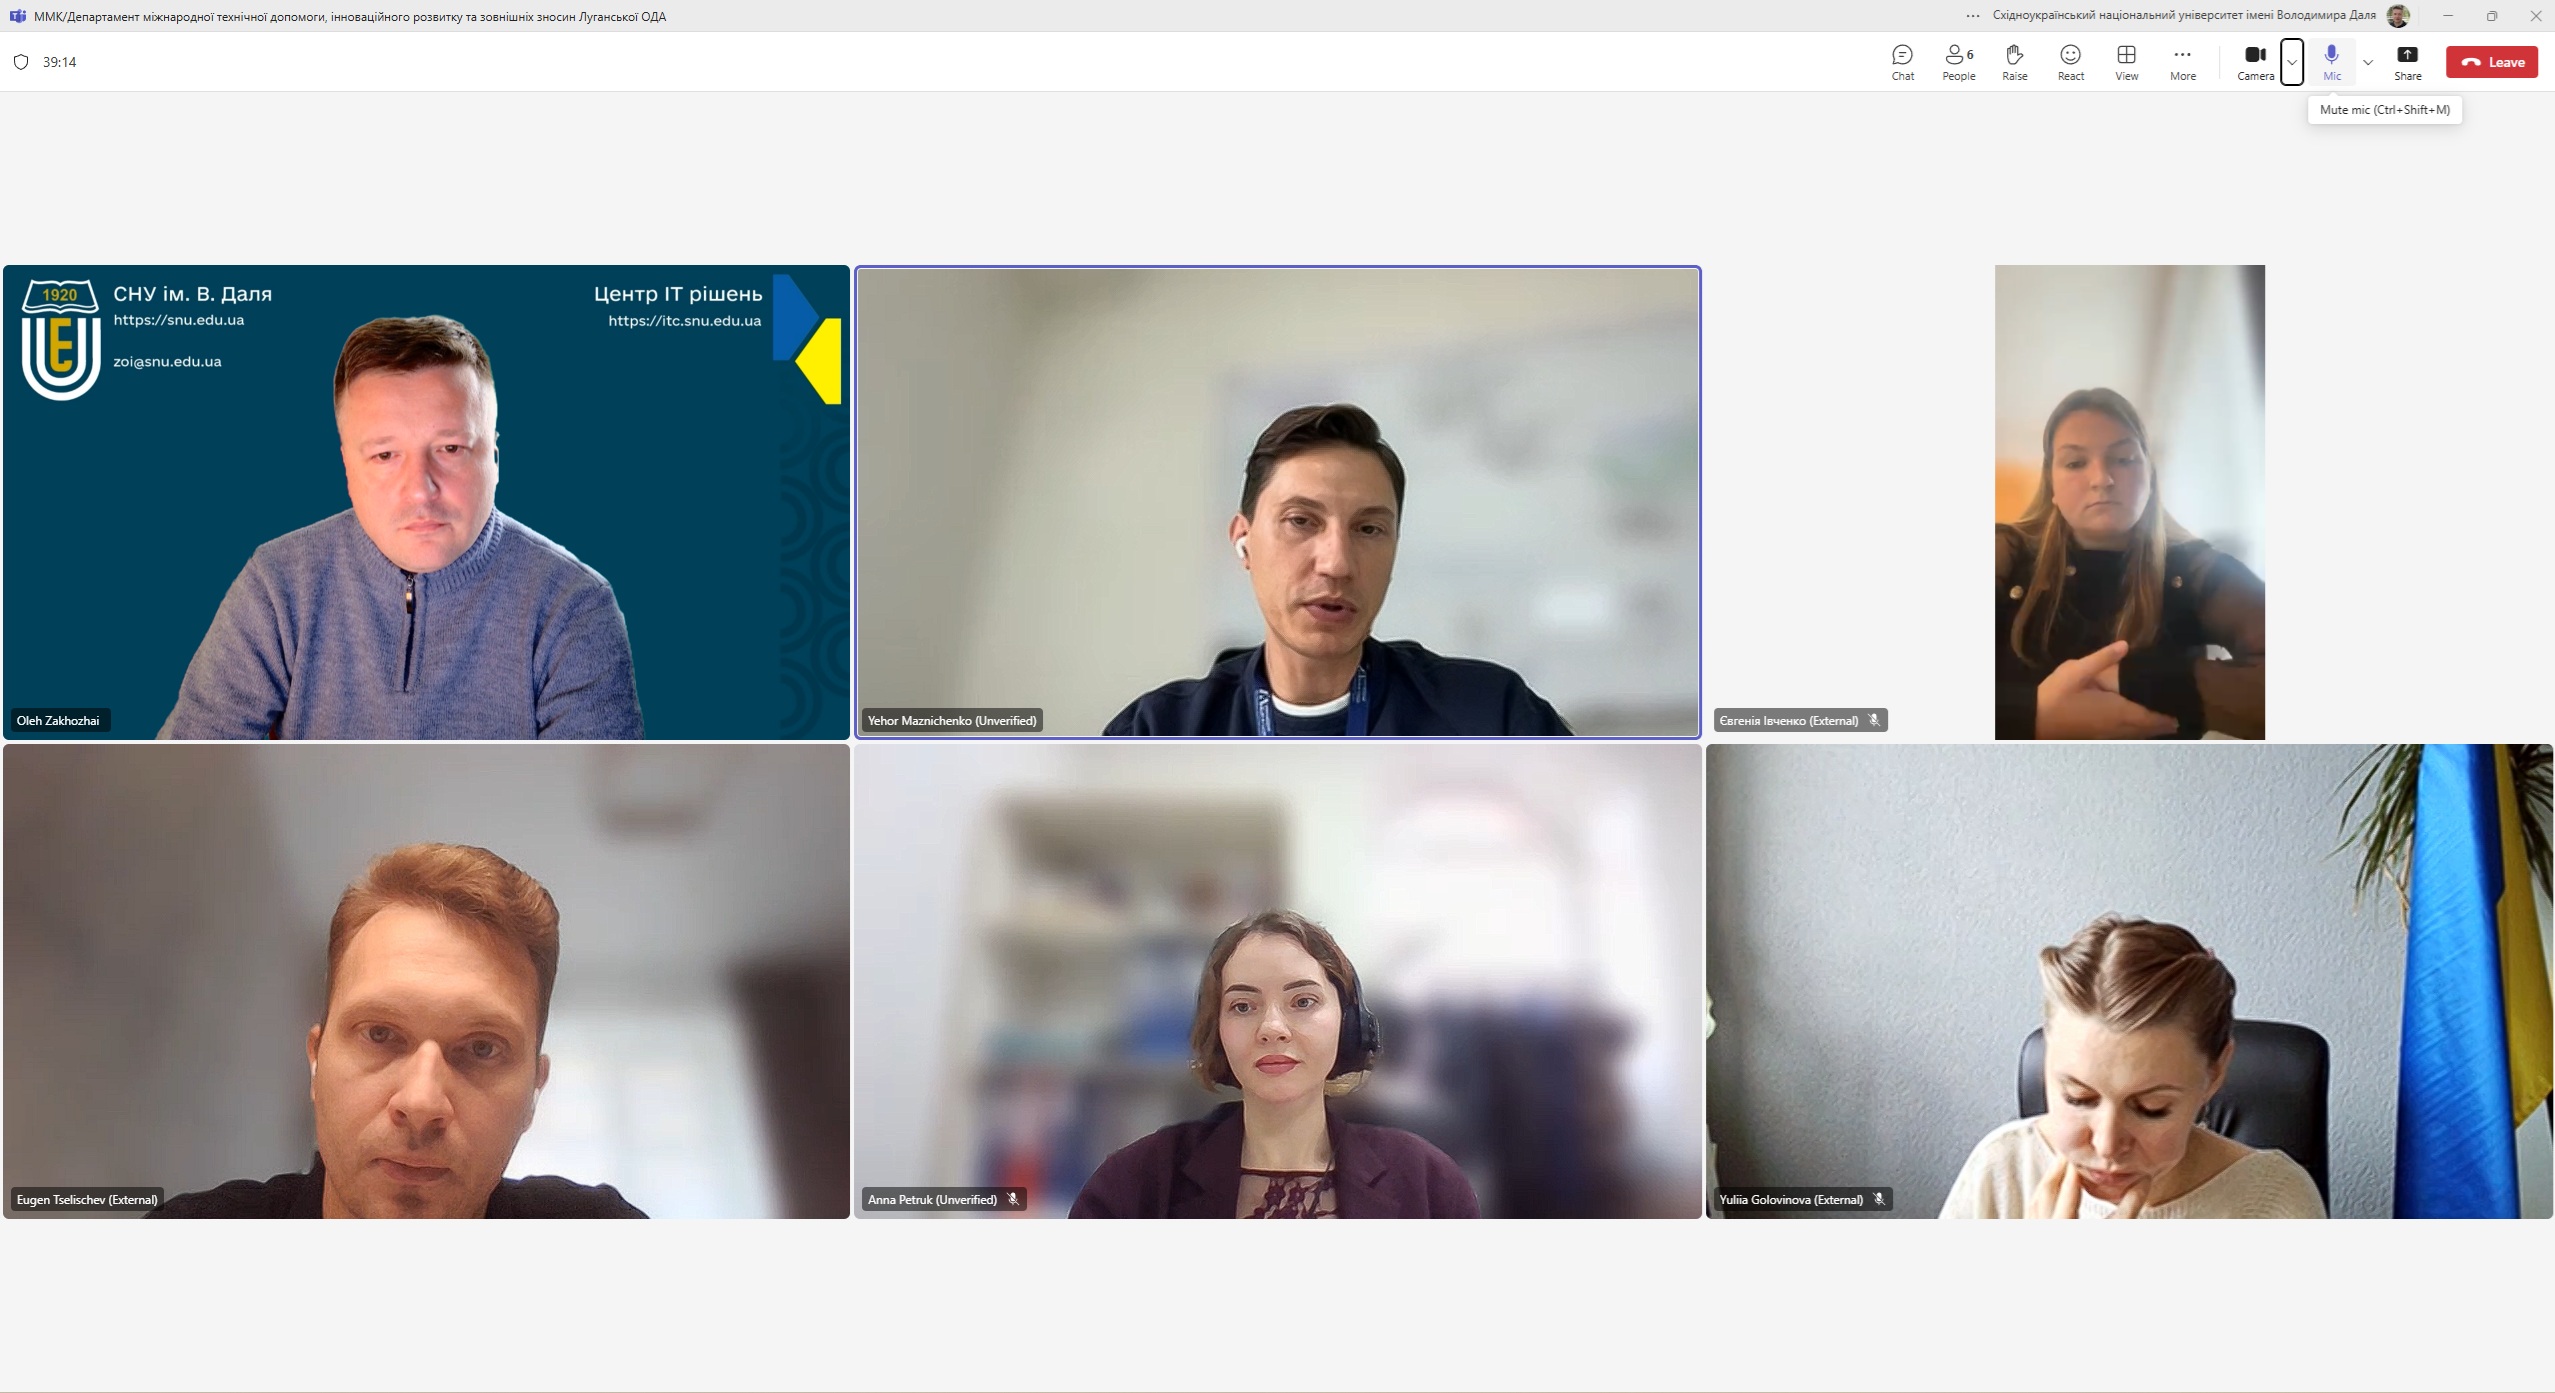Open the React emoji menu

[2070, 62]
